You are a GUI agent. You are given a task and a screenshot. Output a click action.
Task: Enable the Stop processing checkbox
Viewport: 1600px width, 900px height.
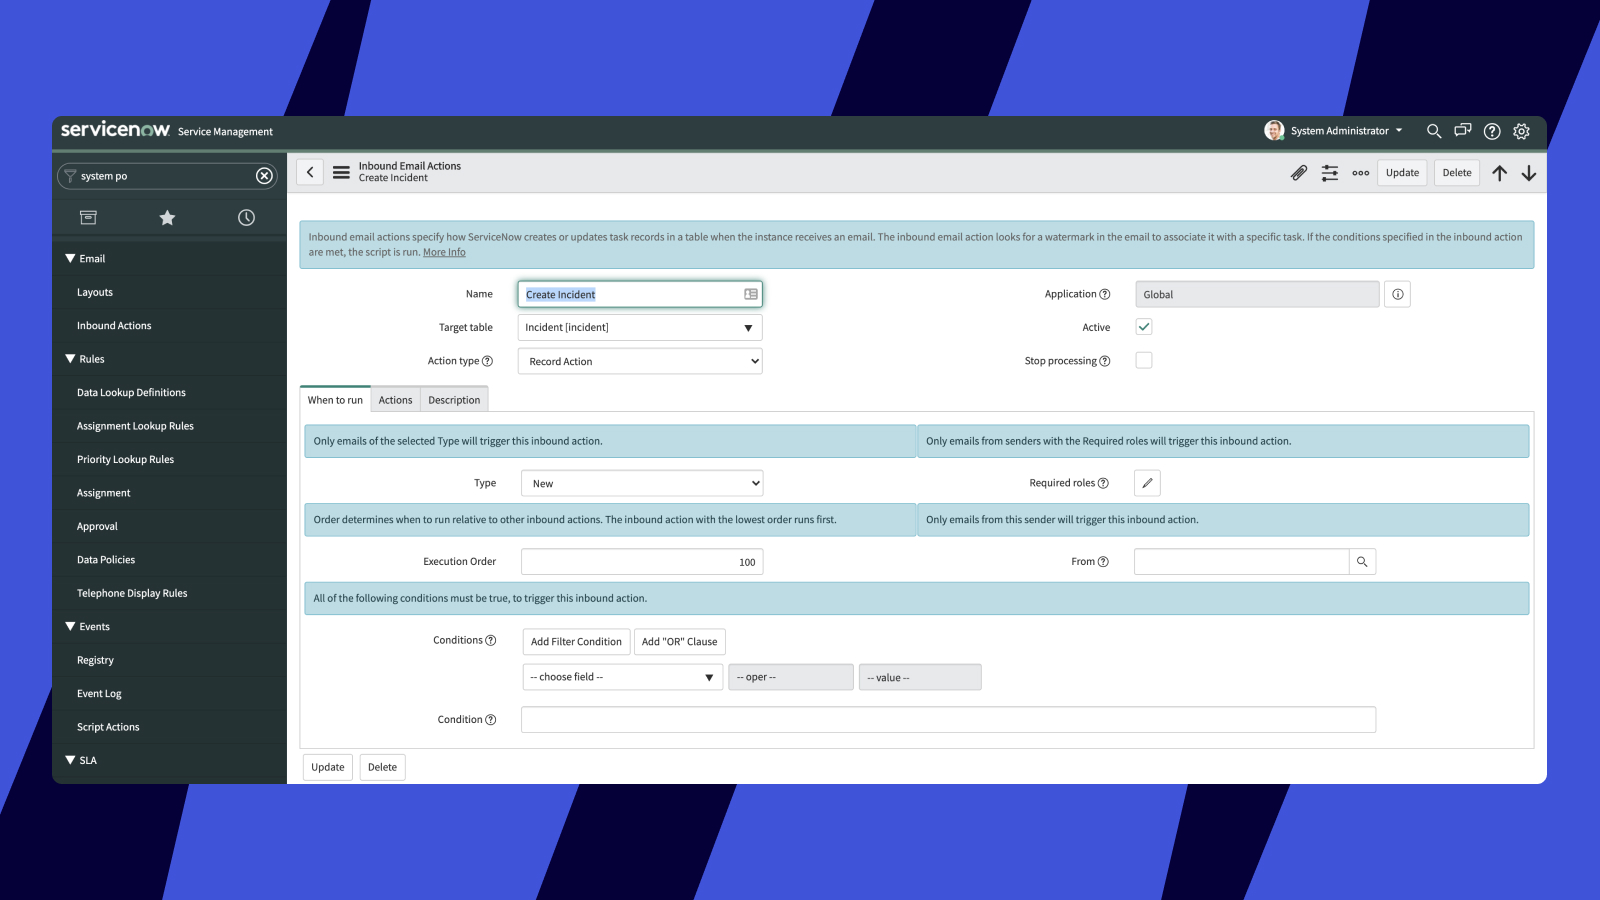(1143, 360)
